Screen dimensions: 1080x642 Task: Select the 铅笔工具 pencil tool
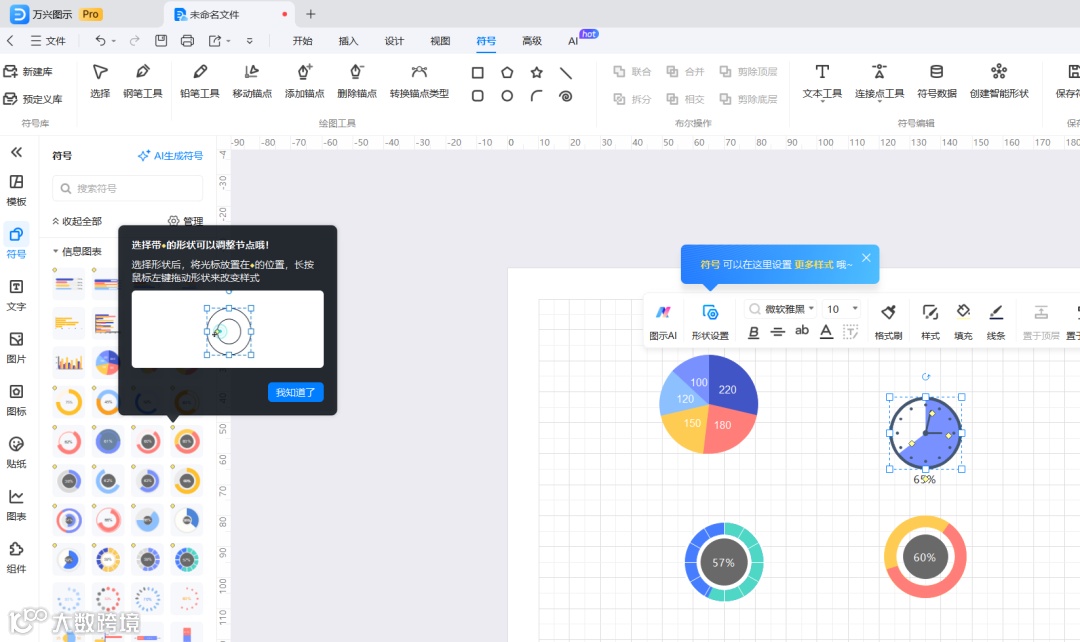200,81
